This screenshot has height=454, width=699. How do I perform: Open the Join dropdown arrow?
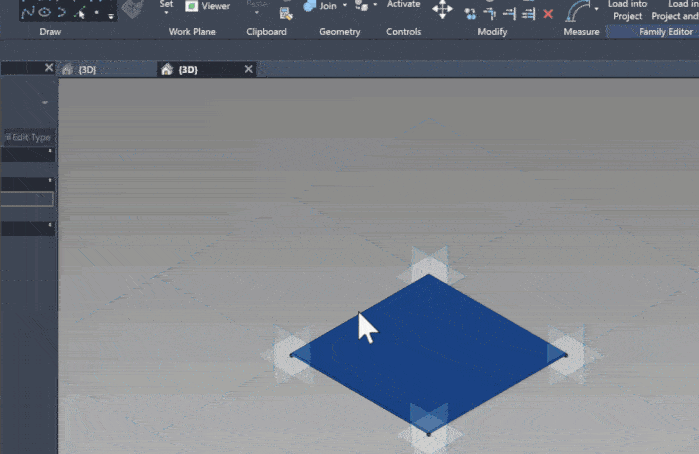(x=345, y=5)
